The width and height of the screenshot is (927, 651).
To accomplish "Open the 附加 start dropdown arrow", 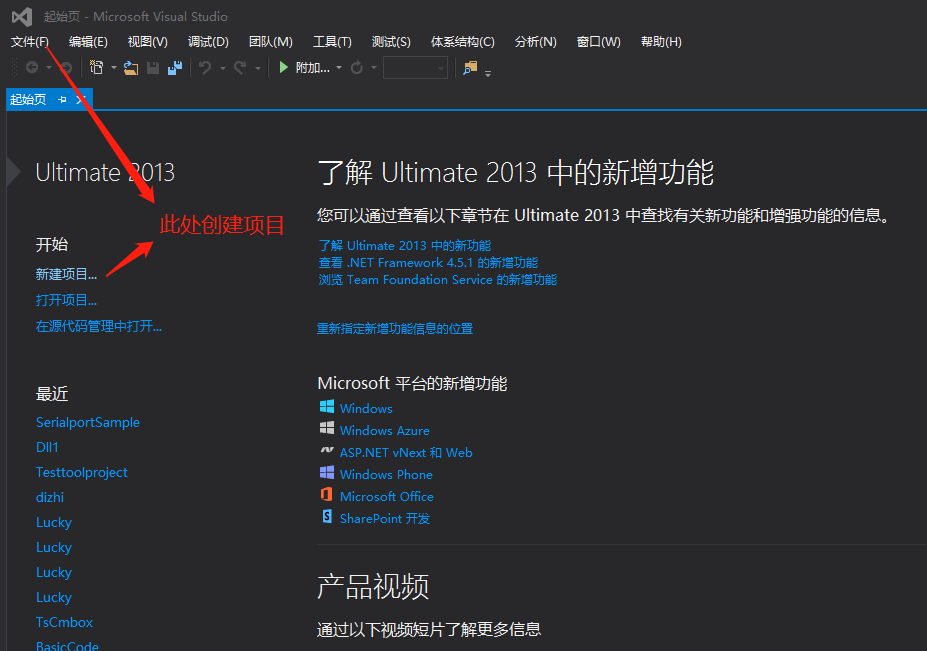I will 339,68.
